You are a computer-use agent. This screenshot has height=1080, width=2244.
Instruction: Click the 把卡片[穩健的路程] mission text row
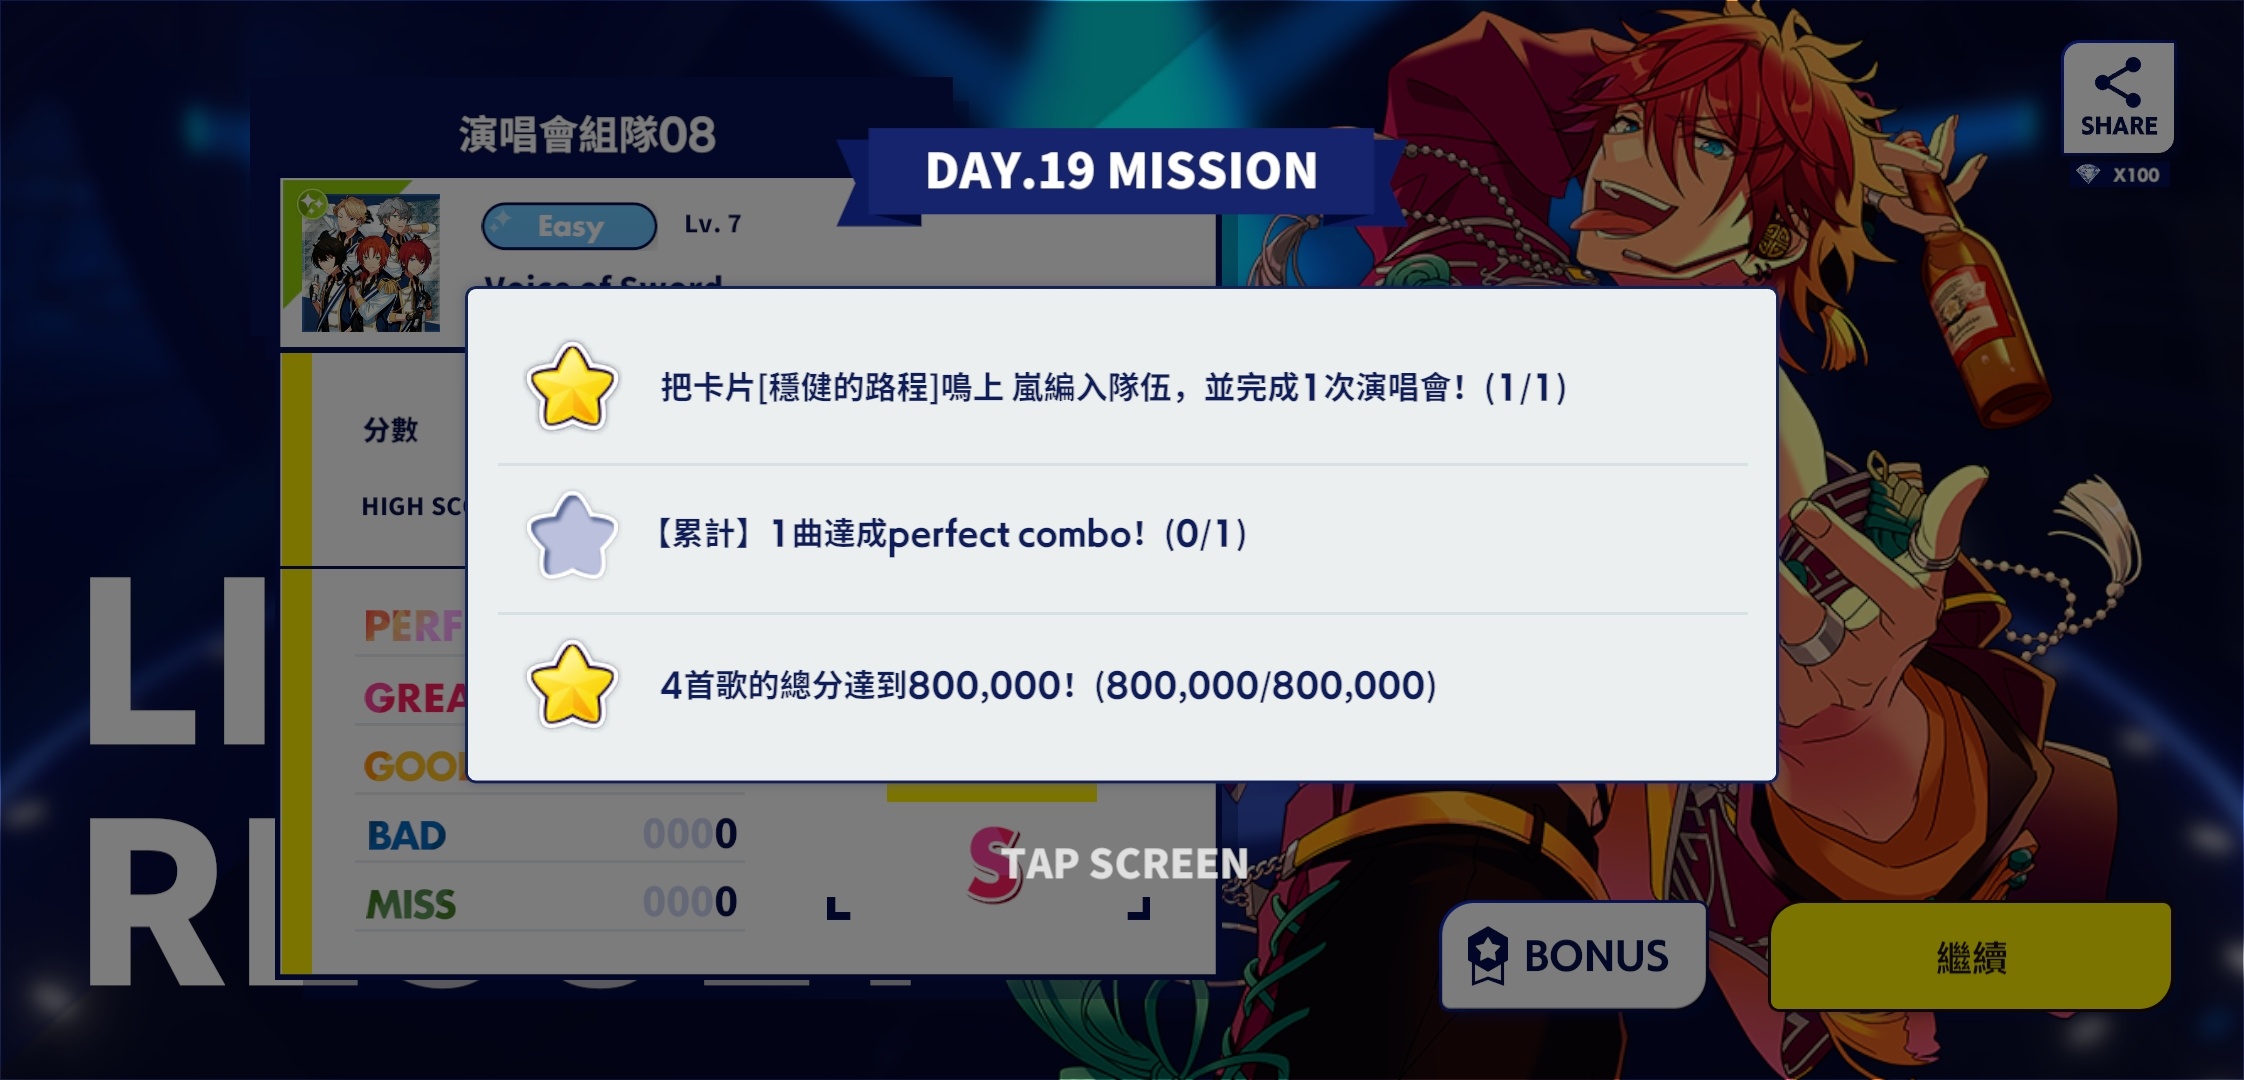click(x=1113, y=387)
